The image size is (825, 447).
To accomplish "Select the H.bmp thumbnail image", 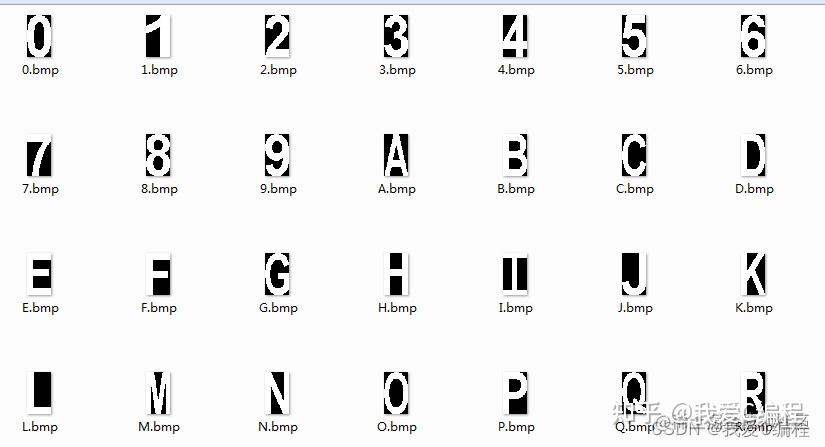I will click(x=396, y=274).
